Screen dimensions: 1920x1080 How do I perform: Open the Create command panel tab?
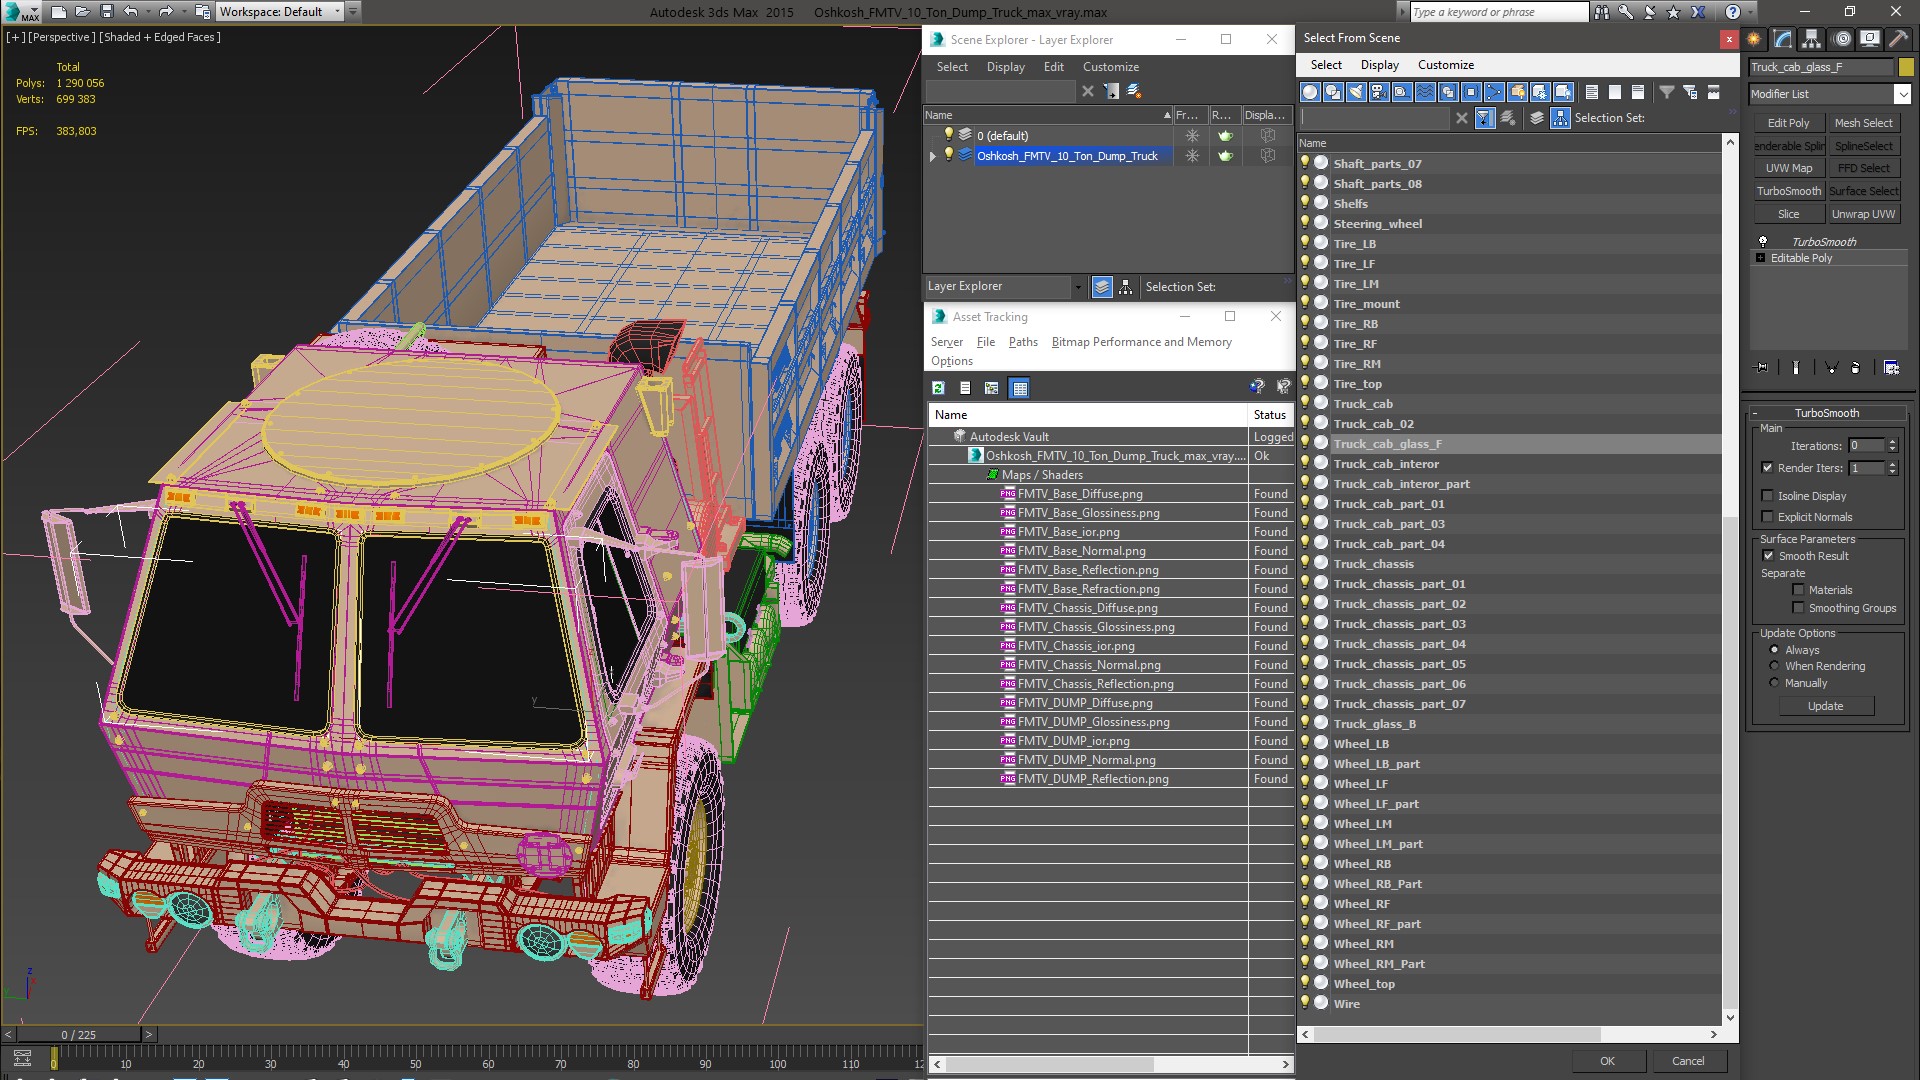pyautogui.click(x=1754, y=39)
